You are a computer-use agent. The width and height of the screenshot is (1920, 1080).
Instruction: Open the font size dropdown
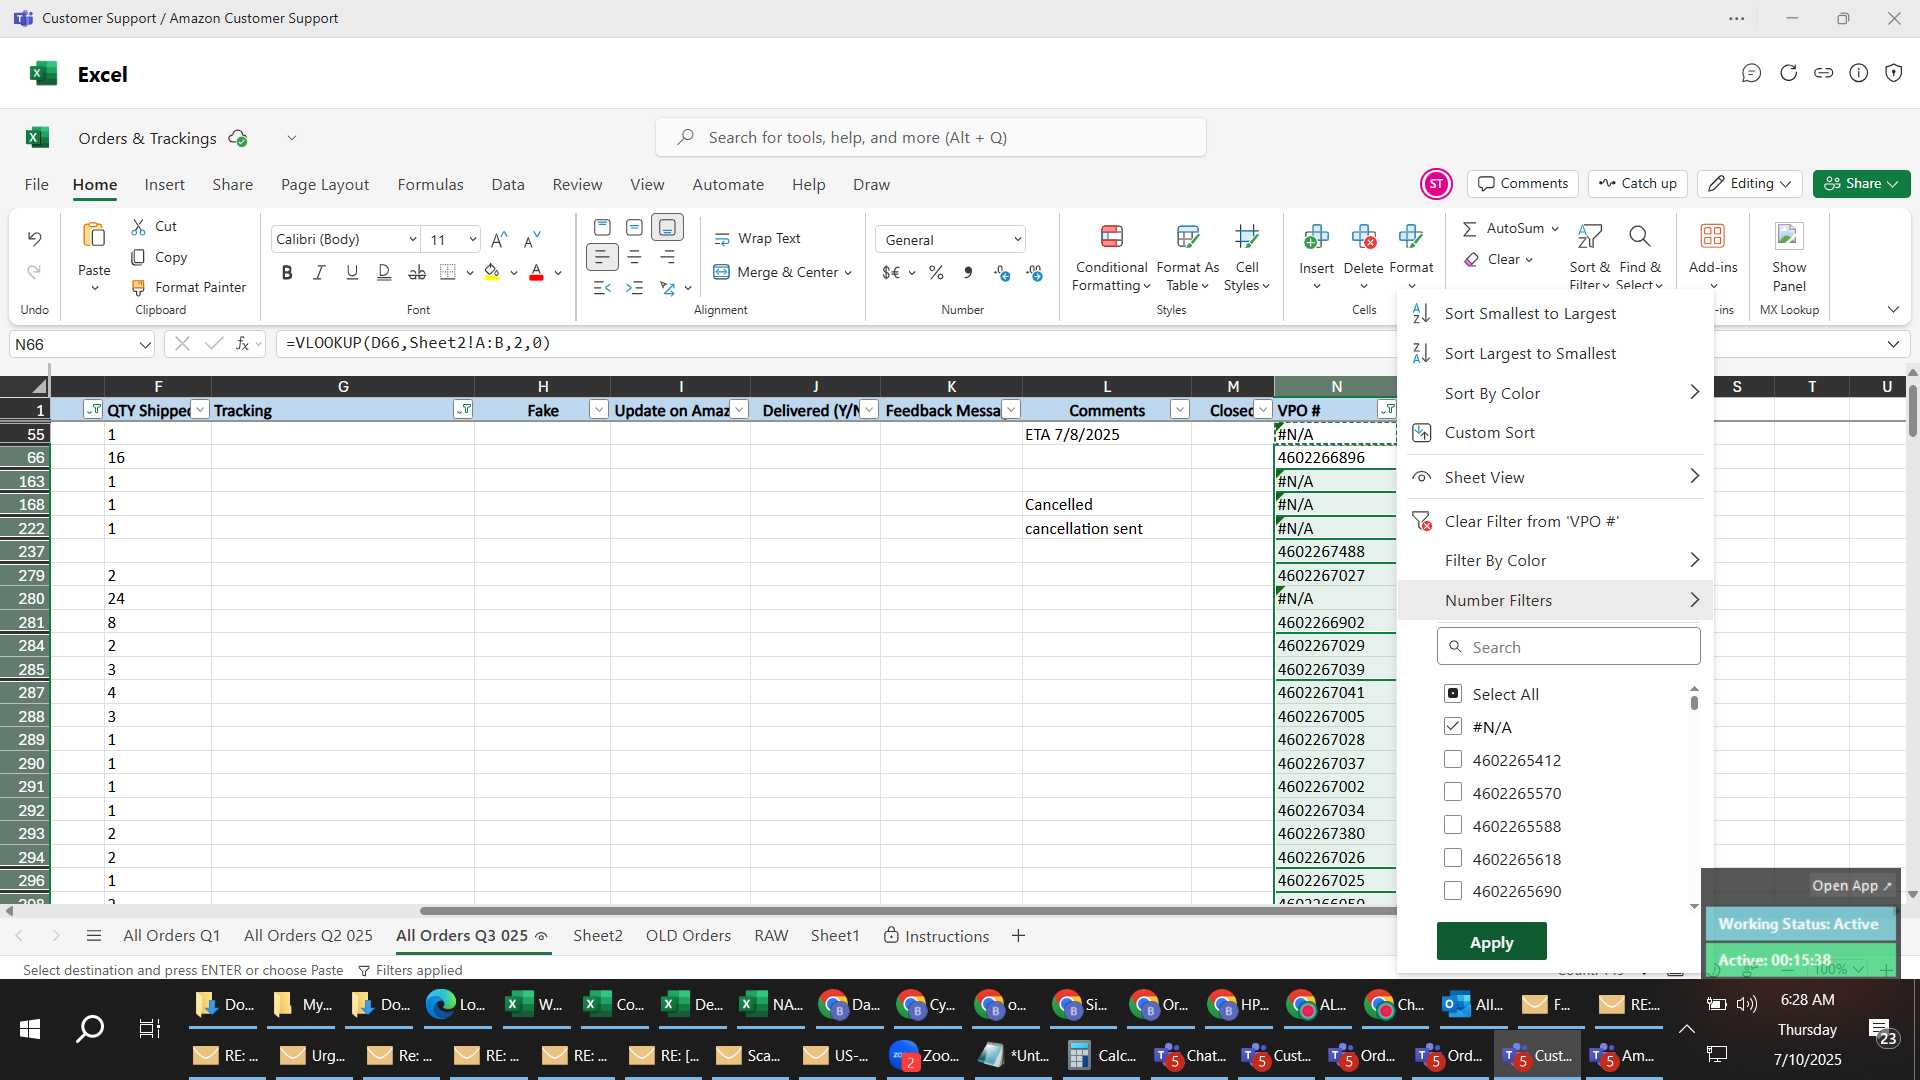tap(472, 239)
